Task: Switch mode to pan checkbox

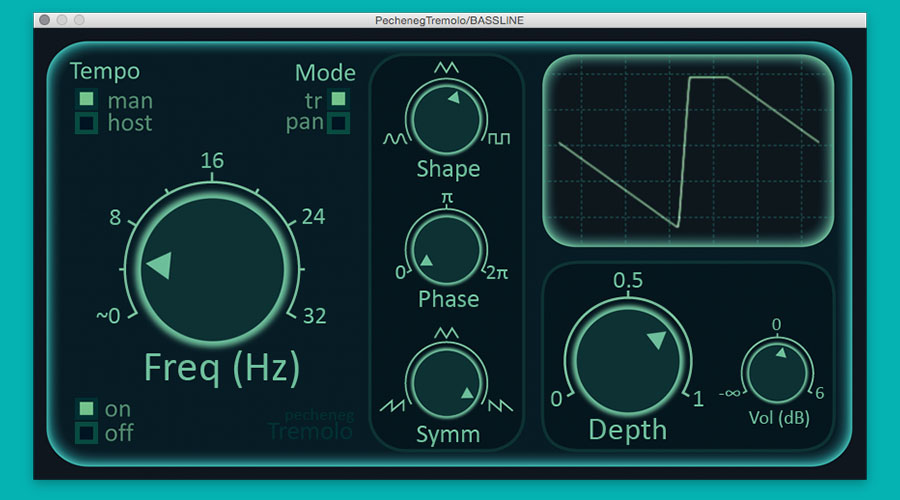Action: click(338, 123)
